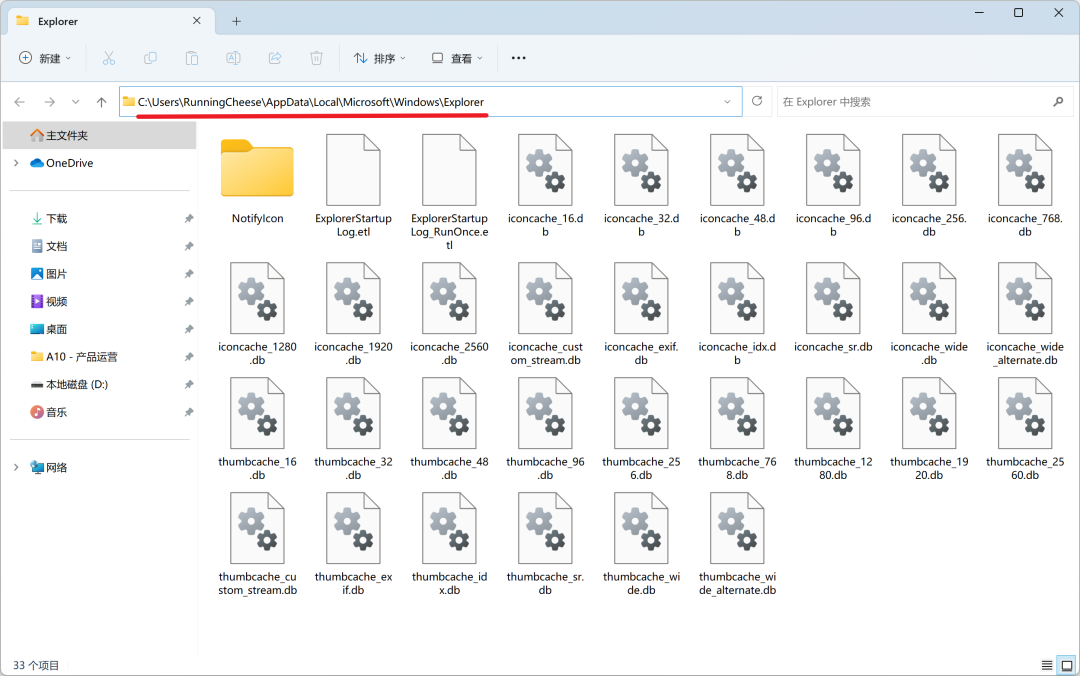Click the address bar path field
The image size is (1080, 676).
click(x=430, y=102)
